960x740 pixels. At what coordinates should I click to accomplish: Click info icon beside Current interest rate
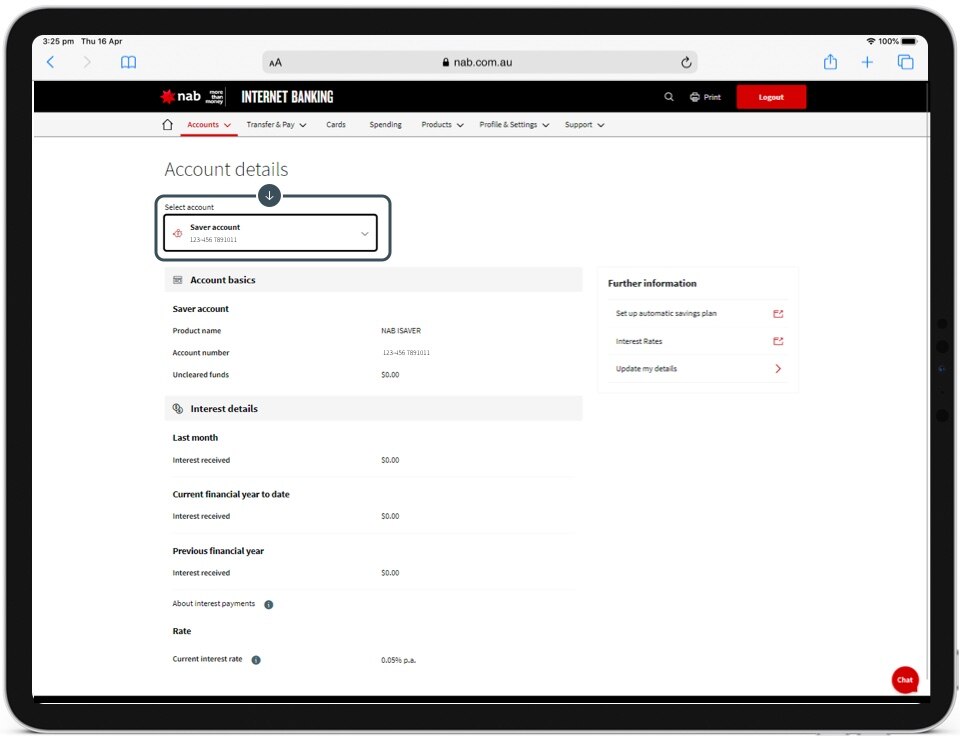pos(256,660)
